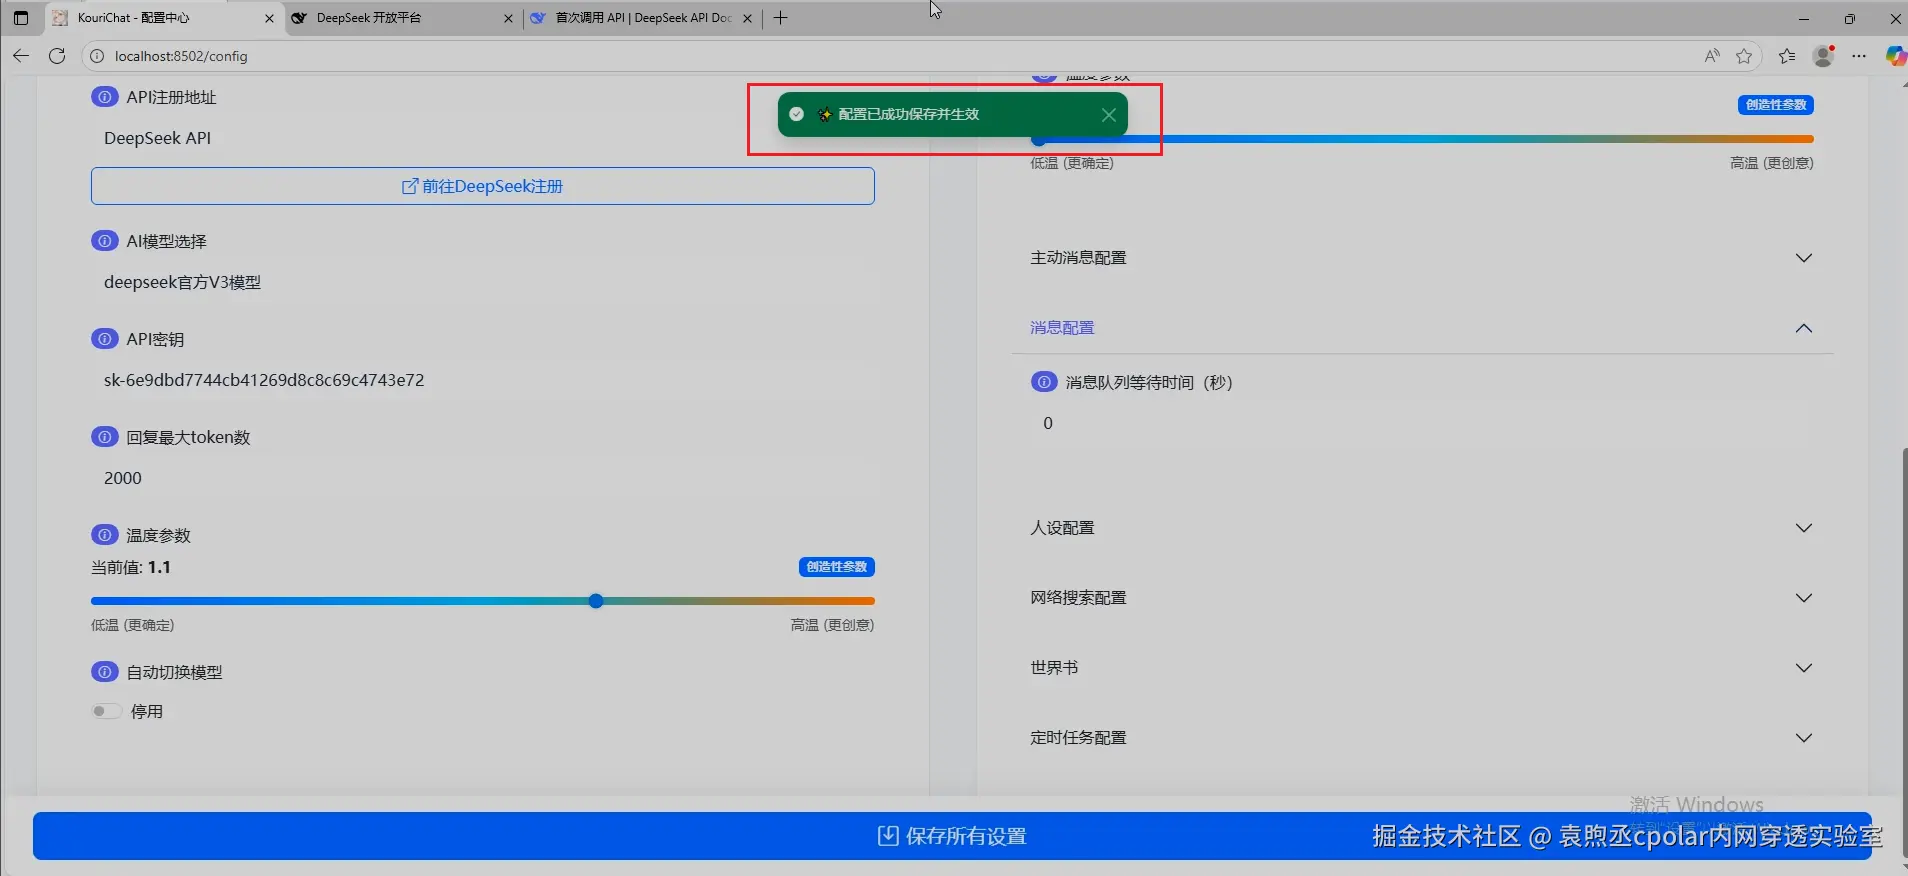Click info icon beside 自动切换模型

tap(104, 672)
